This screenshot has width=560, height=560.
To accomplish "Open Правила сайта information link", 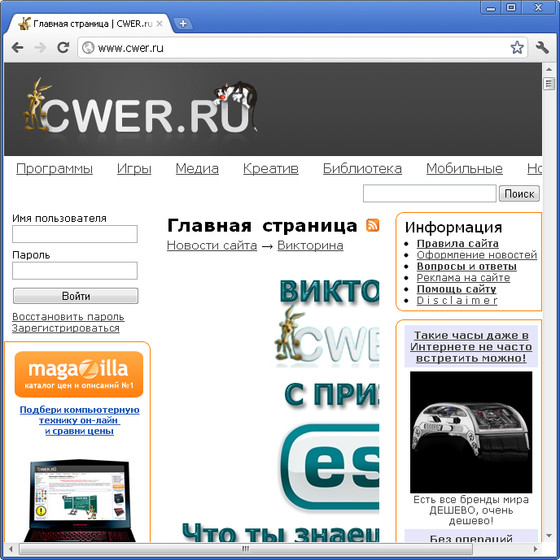I will pyautogui.click(x=458, y=244).
